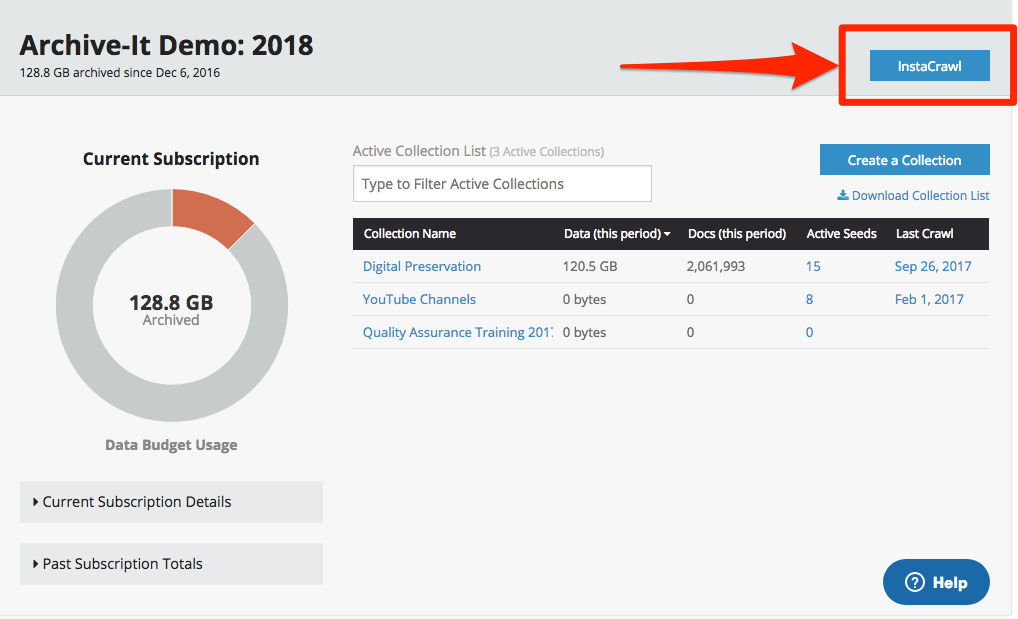
Task: Expand Past Subscription Totals
Action: 171,564
